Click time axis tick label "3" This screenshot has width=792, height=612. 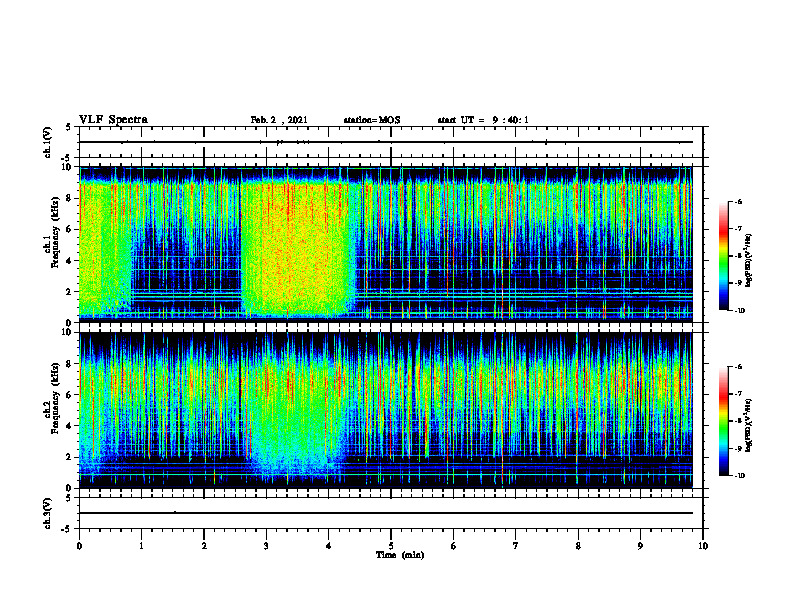point(266,546)
